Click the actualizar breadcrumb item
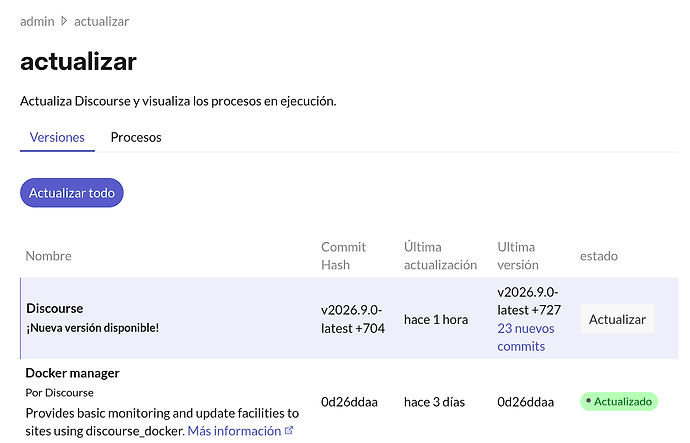690x443 pixels. (x=102, y=21)
